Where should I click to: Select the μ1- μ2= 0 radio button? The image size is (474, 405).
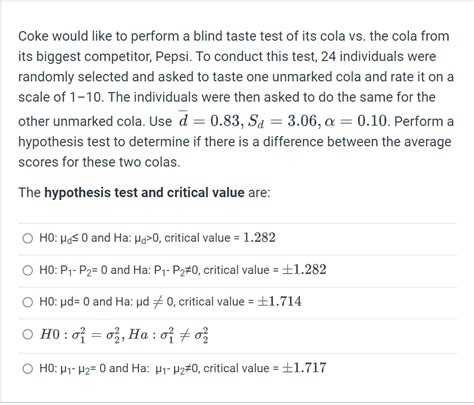28,369
